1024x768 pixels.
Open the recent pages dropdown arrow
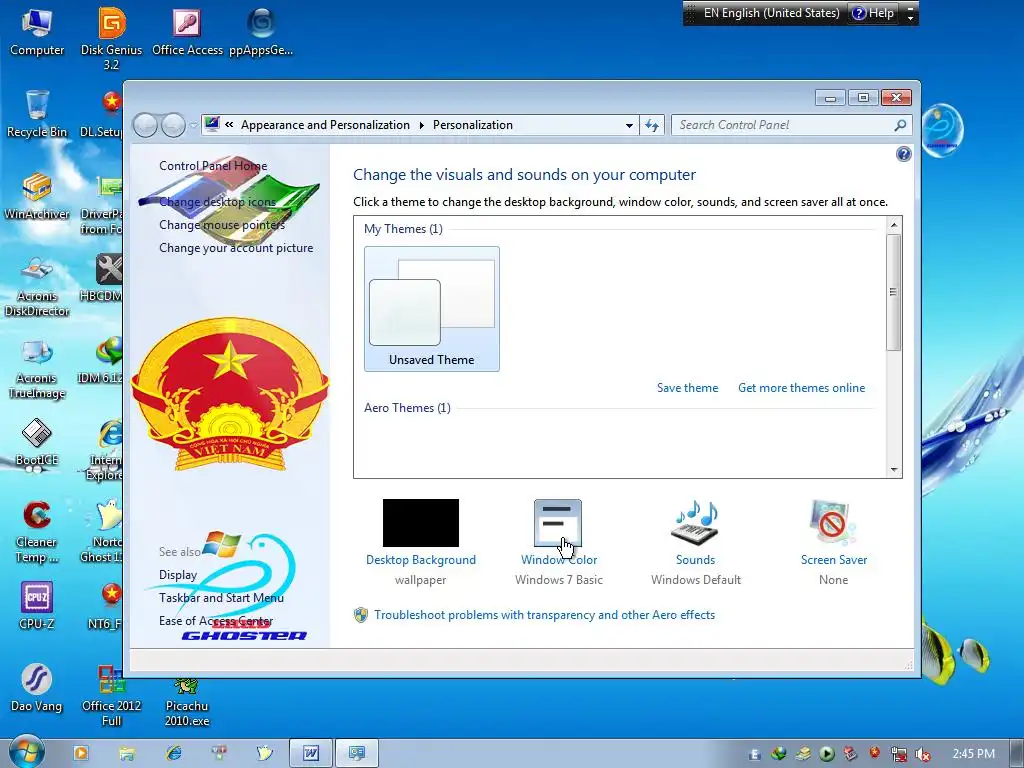[193, 125]
